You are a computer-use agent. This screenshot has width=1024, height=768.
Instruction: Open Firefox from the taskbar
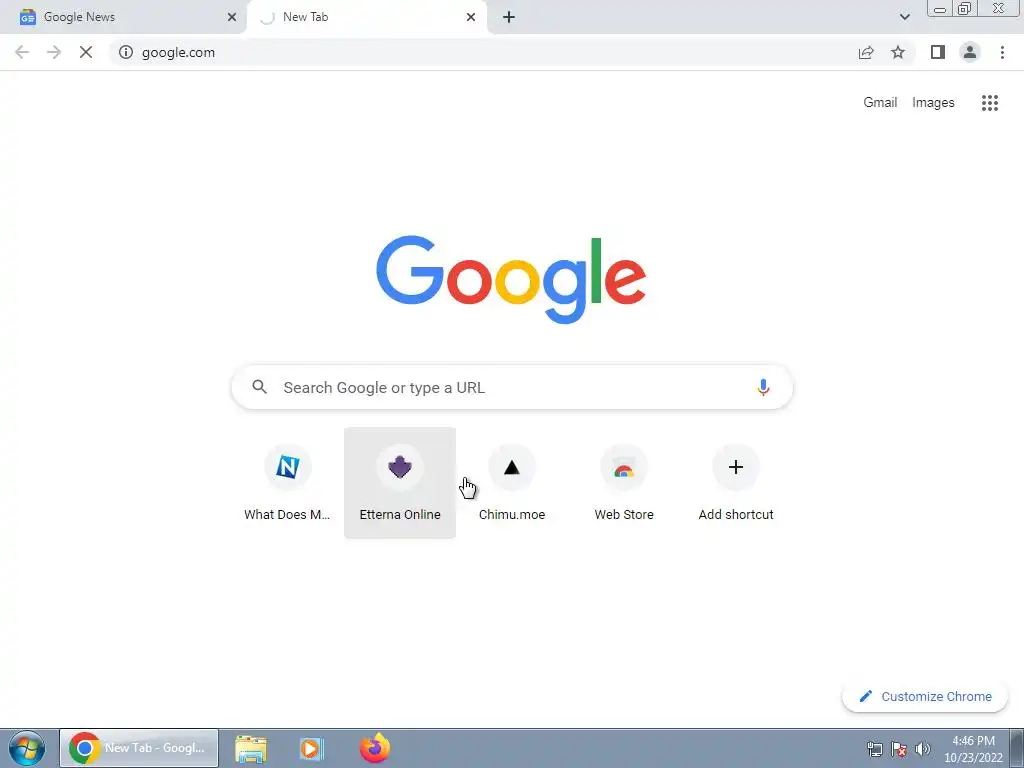375,748
